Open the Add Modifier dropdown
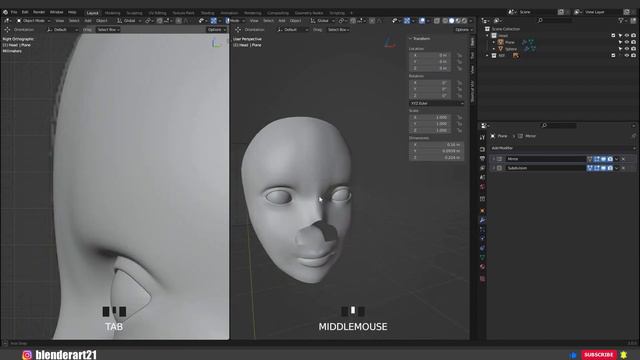Screen dimensions: 640x360 tap(562, 148)
